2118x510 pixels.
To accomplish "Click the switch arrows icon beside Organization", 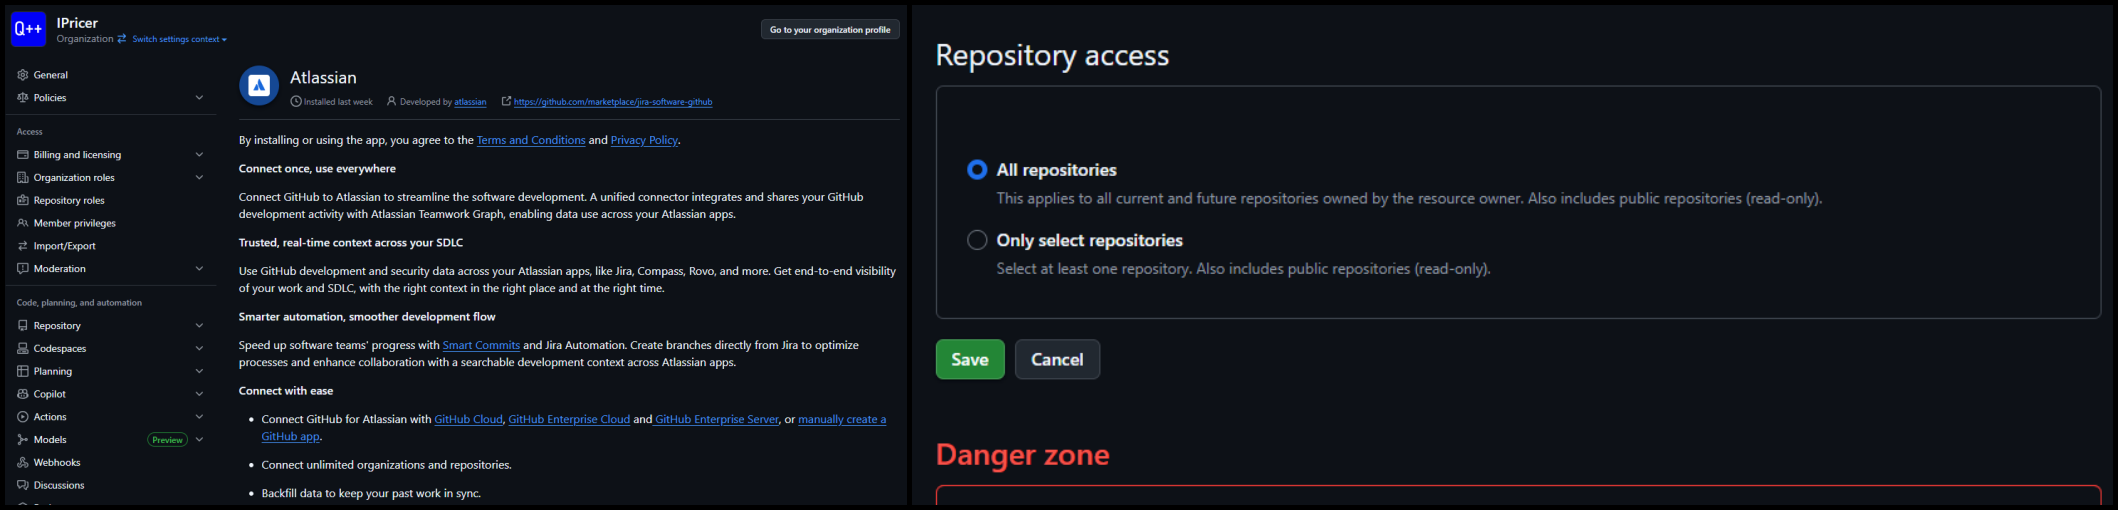I will 122,39.
